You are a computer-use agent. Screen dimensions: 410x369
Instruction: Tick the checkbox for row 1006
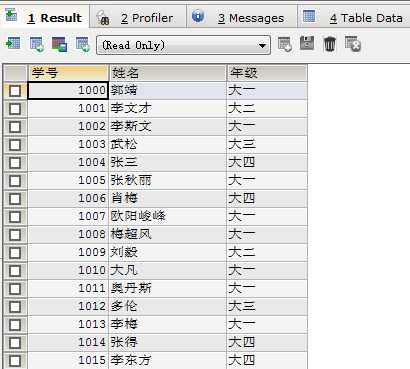pos(15,199)
